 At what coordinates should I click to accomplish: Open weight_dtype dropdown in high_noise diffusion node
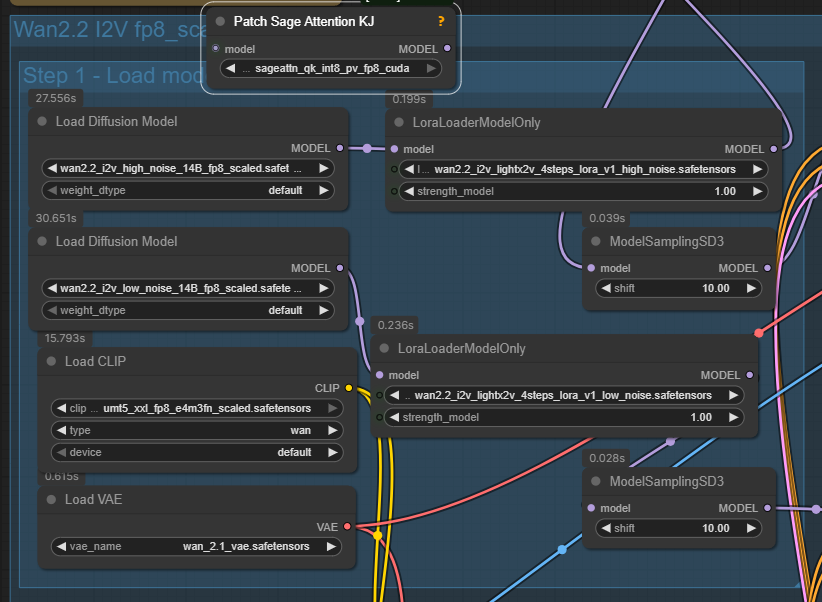coord(188,190)
